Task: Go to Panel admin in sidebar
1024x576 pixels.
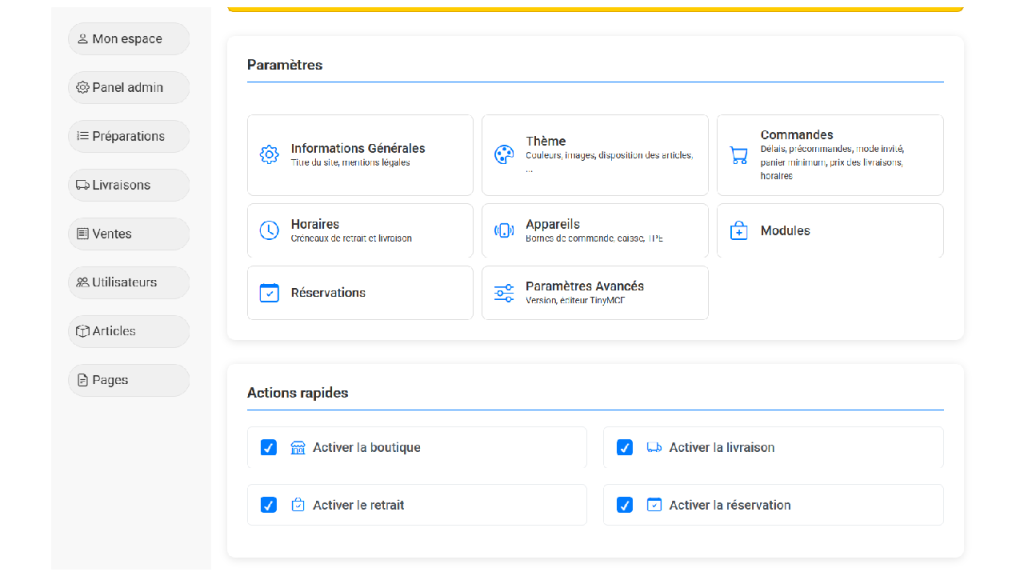Action: pos(128,88)
